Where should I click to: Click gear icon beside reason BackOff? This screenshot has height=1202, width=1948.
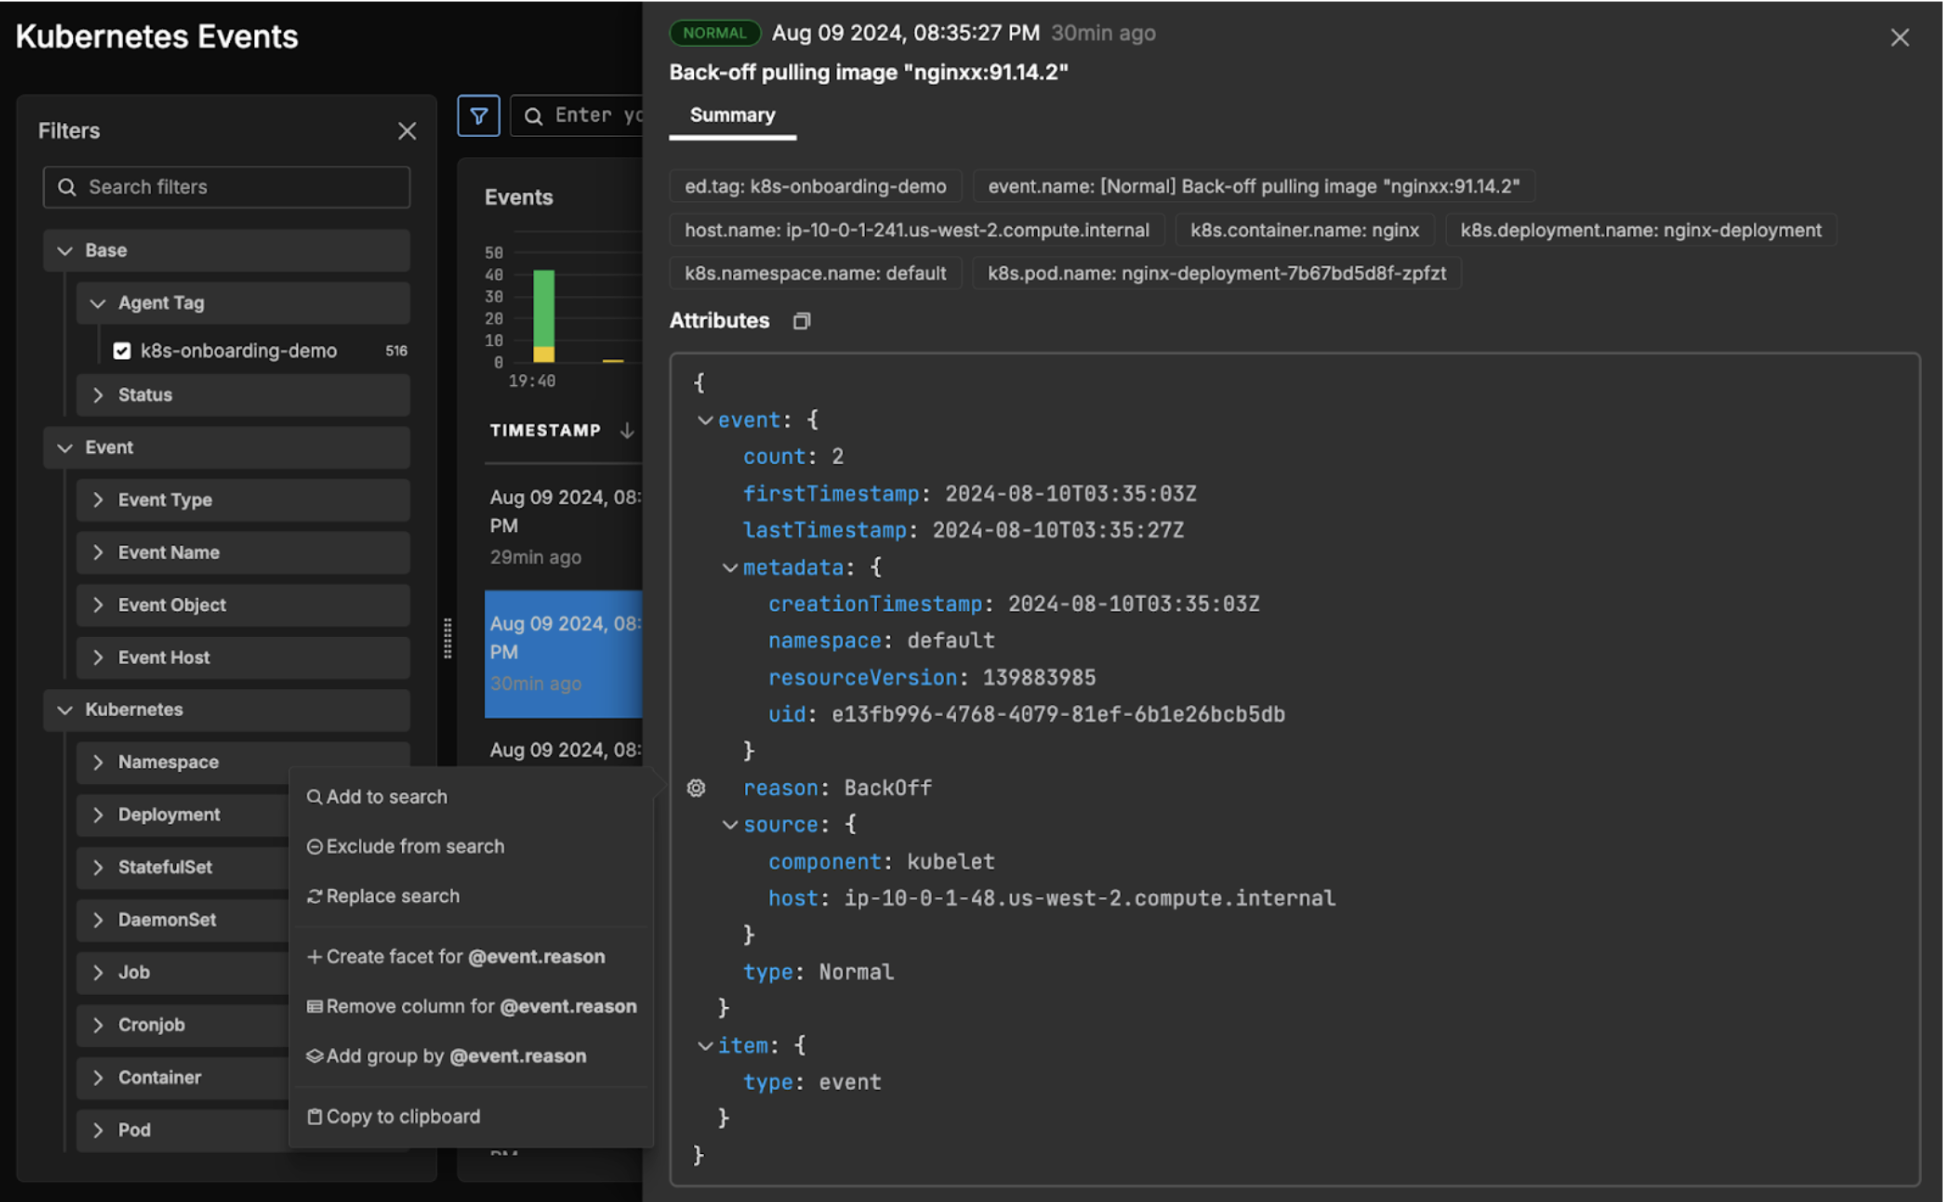pos(696,788)
